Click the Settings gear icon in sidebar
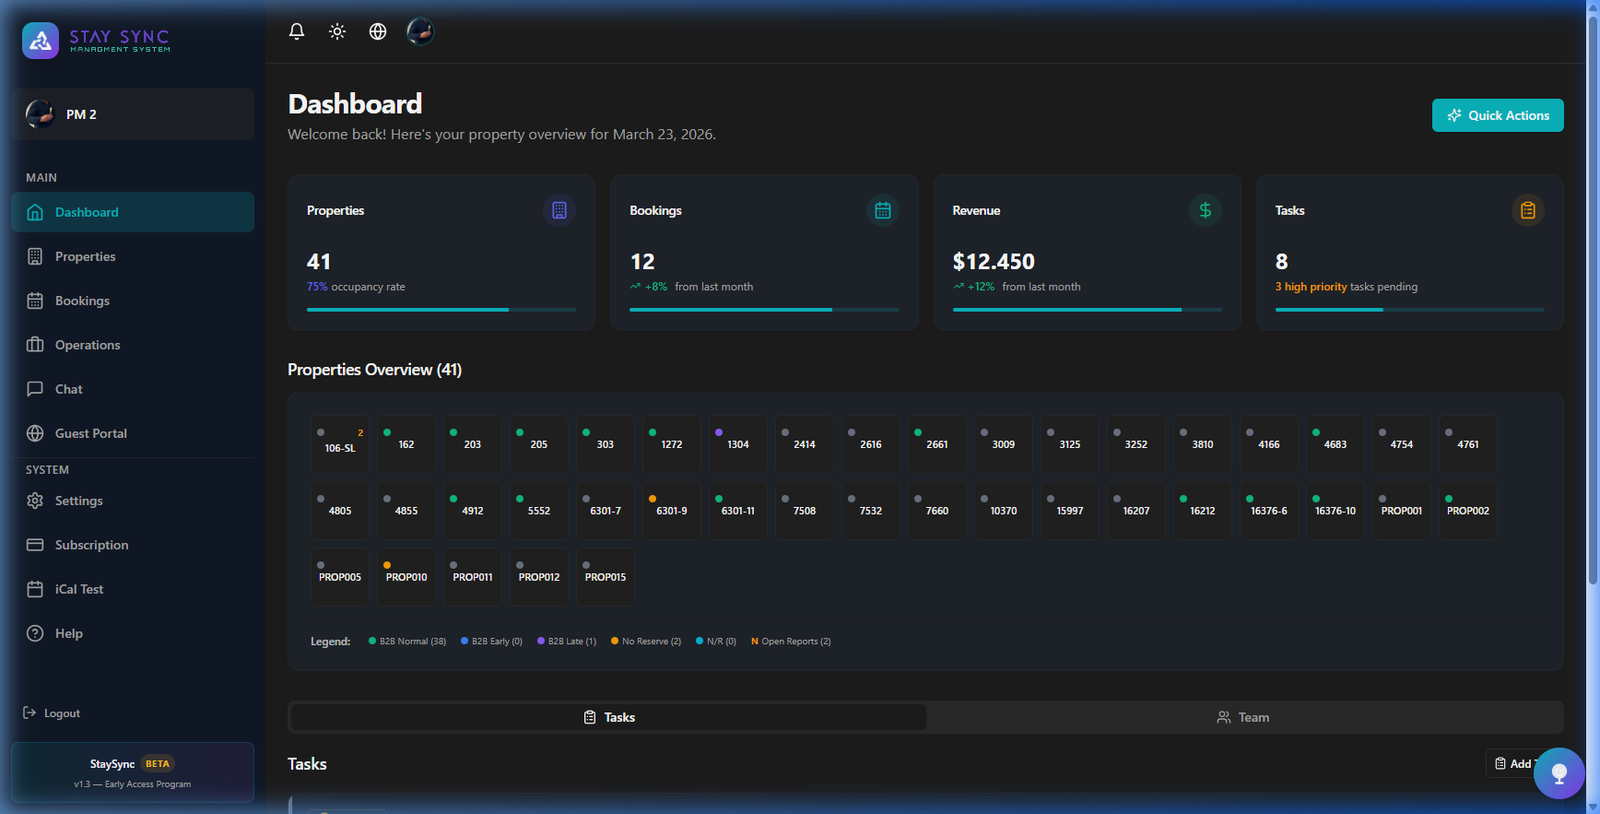This screenshot has height=814, width=1600. coord(35,500)
